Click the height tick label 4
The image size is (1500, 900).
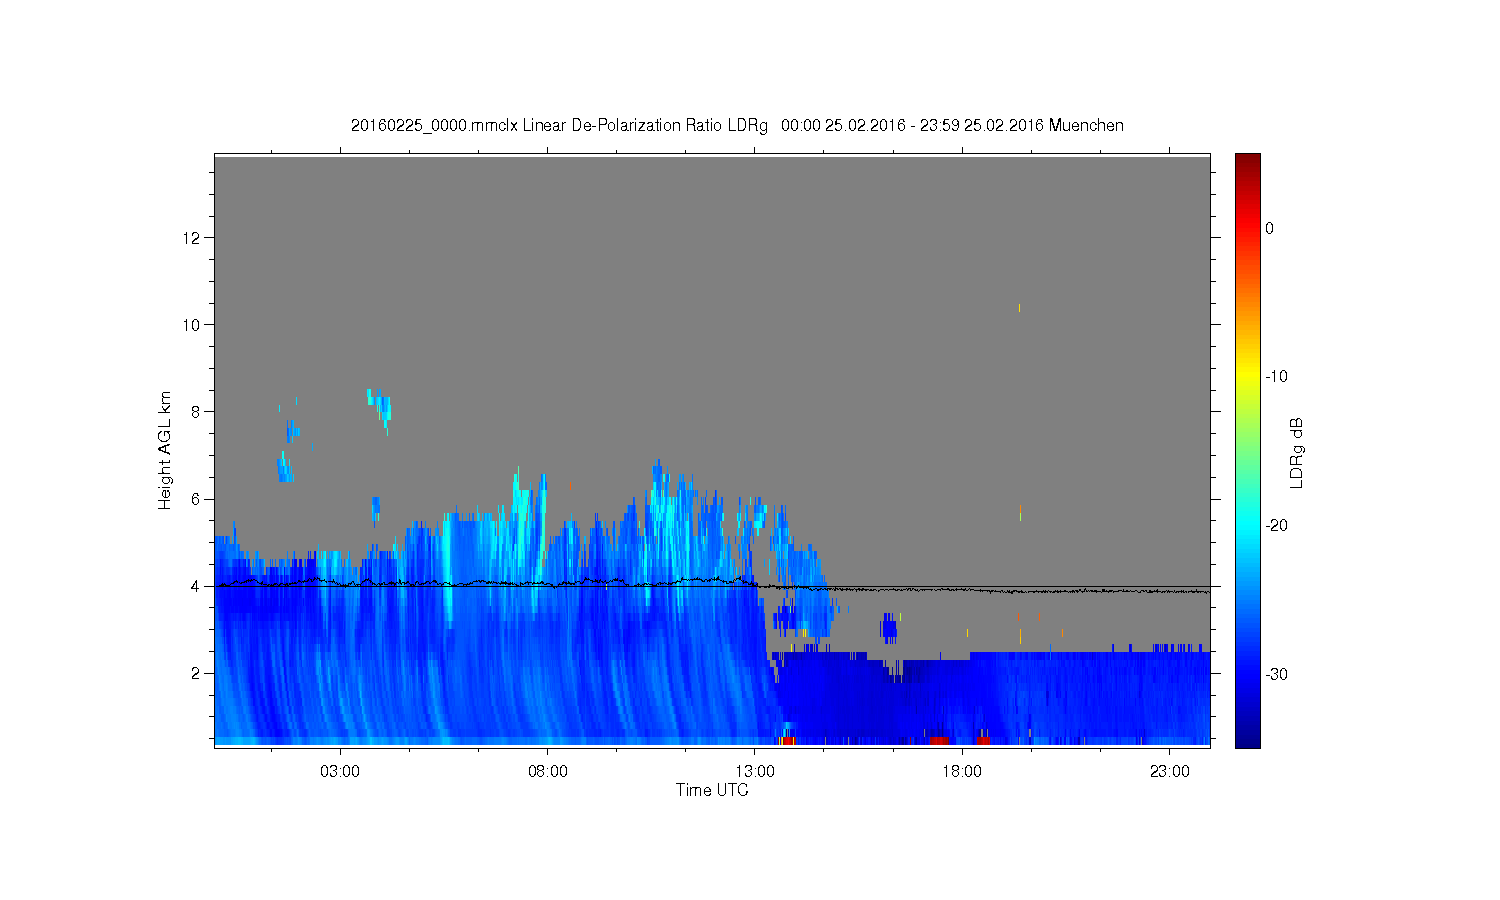tap(195, 586)
